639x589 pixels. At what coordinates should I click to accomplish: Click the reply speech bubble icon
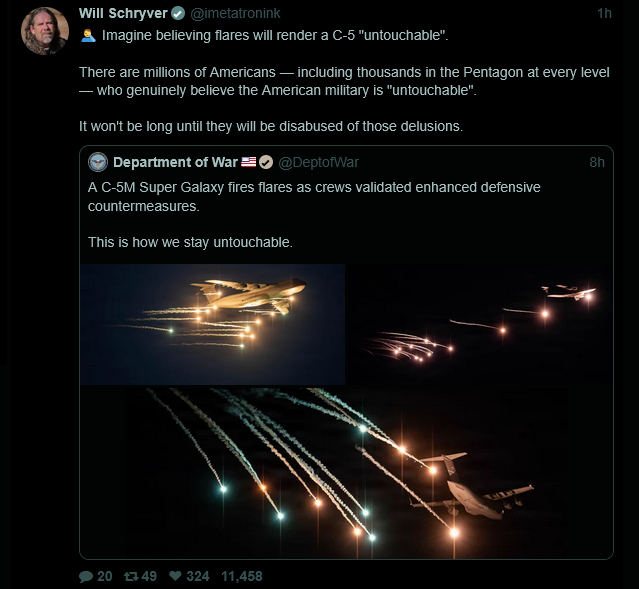pos(86,576)
